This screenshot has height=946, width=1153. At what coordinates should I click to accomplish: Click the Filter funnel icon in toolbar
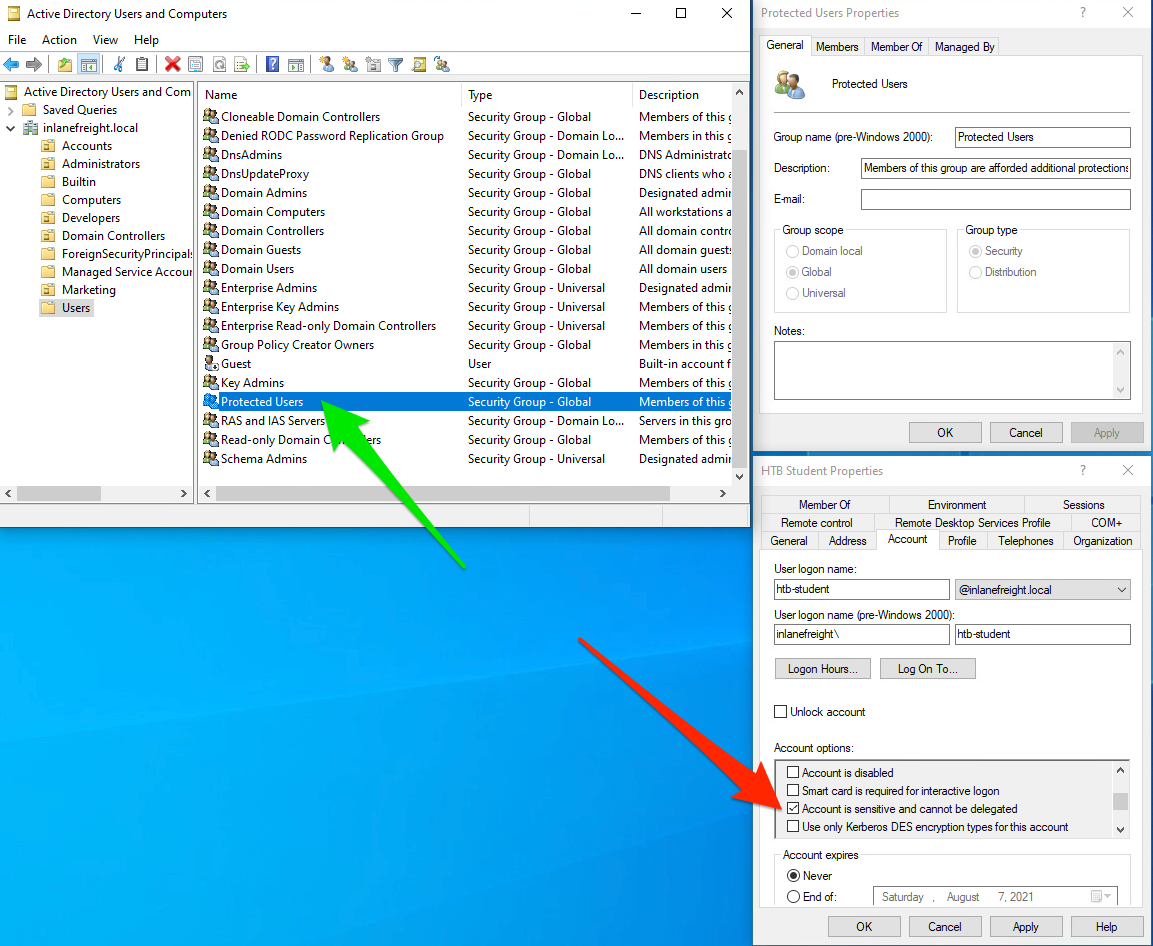tap(396, 64)
